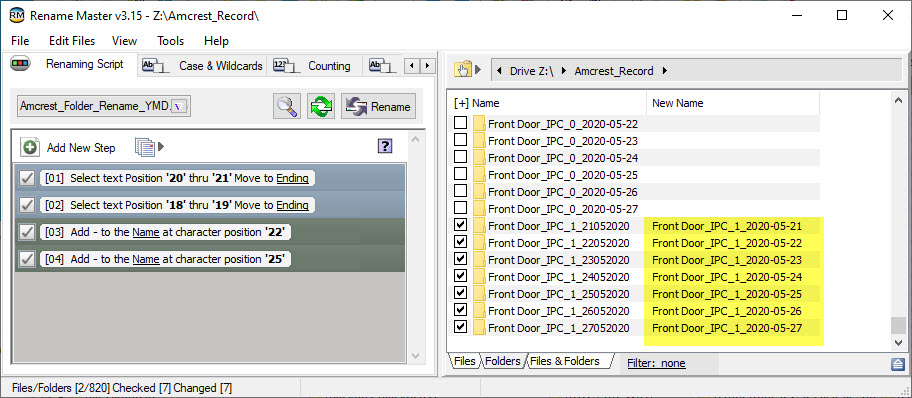Screen dimensions: 912x398
Task: Click the Ending link in step [02]
Action: (293, 205)
